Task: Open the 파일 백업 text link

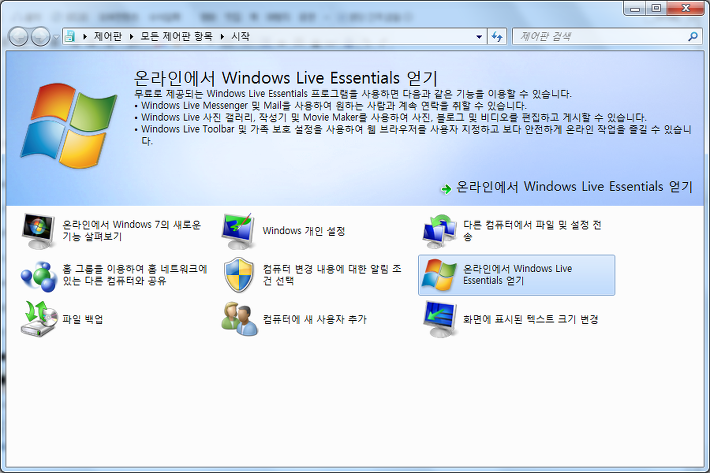Action: (x=82, y=319)
